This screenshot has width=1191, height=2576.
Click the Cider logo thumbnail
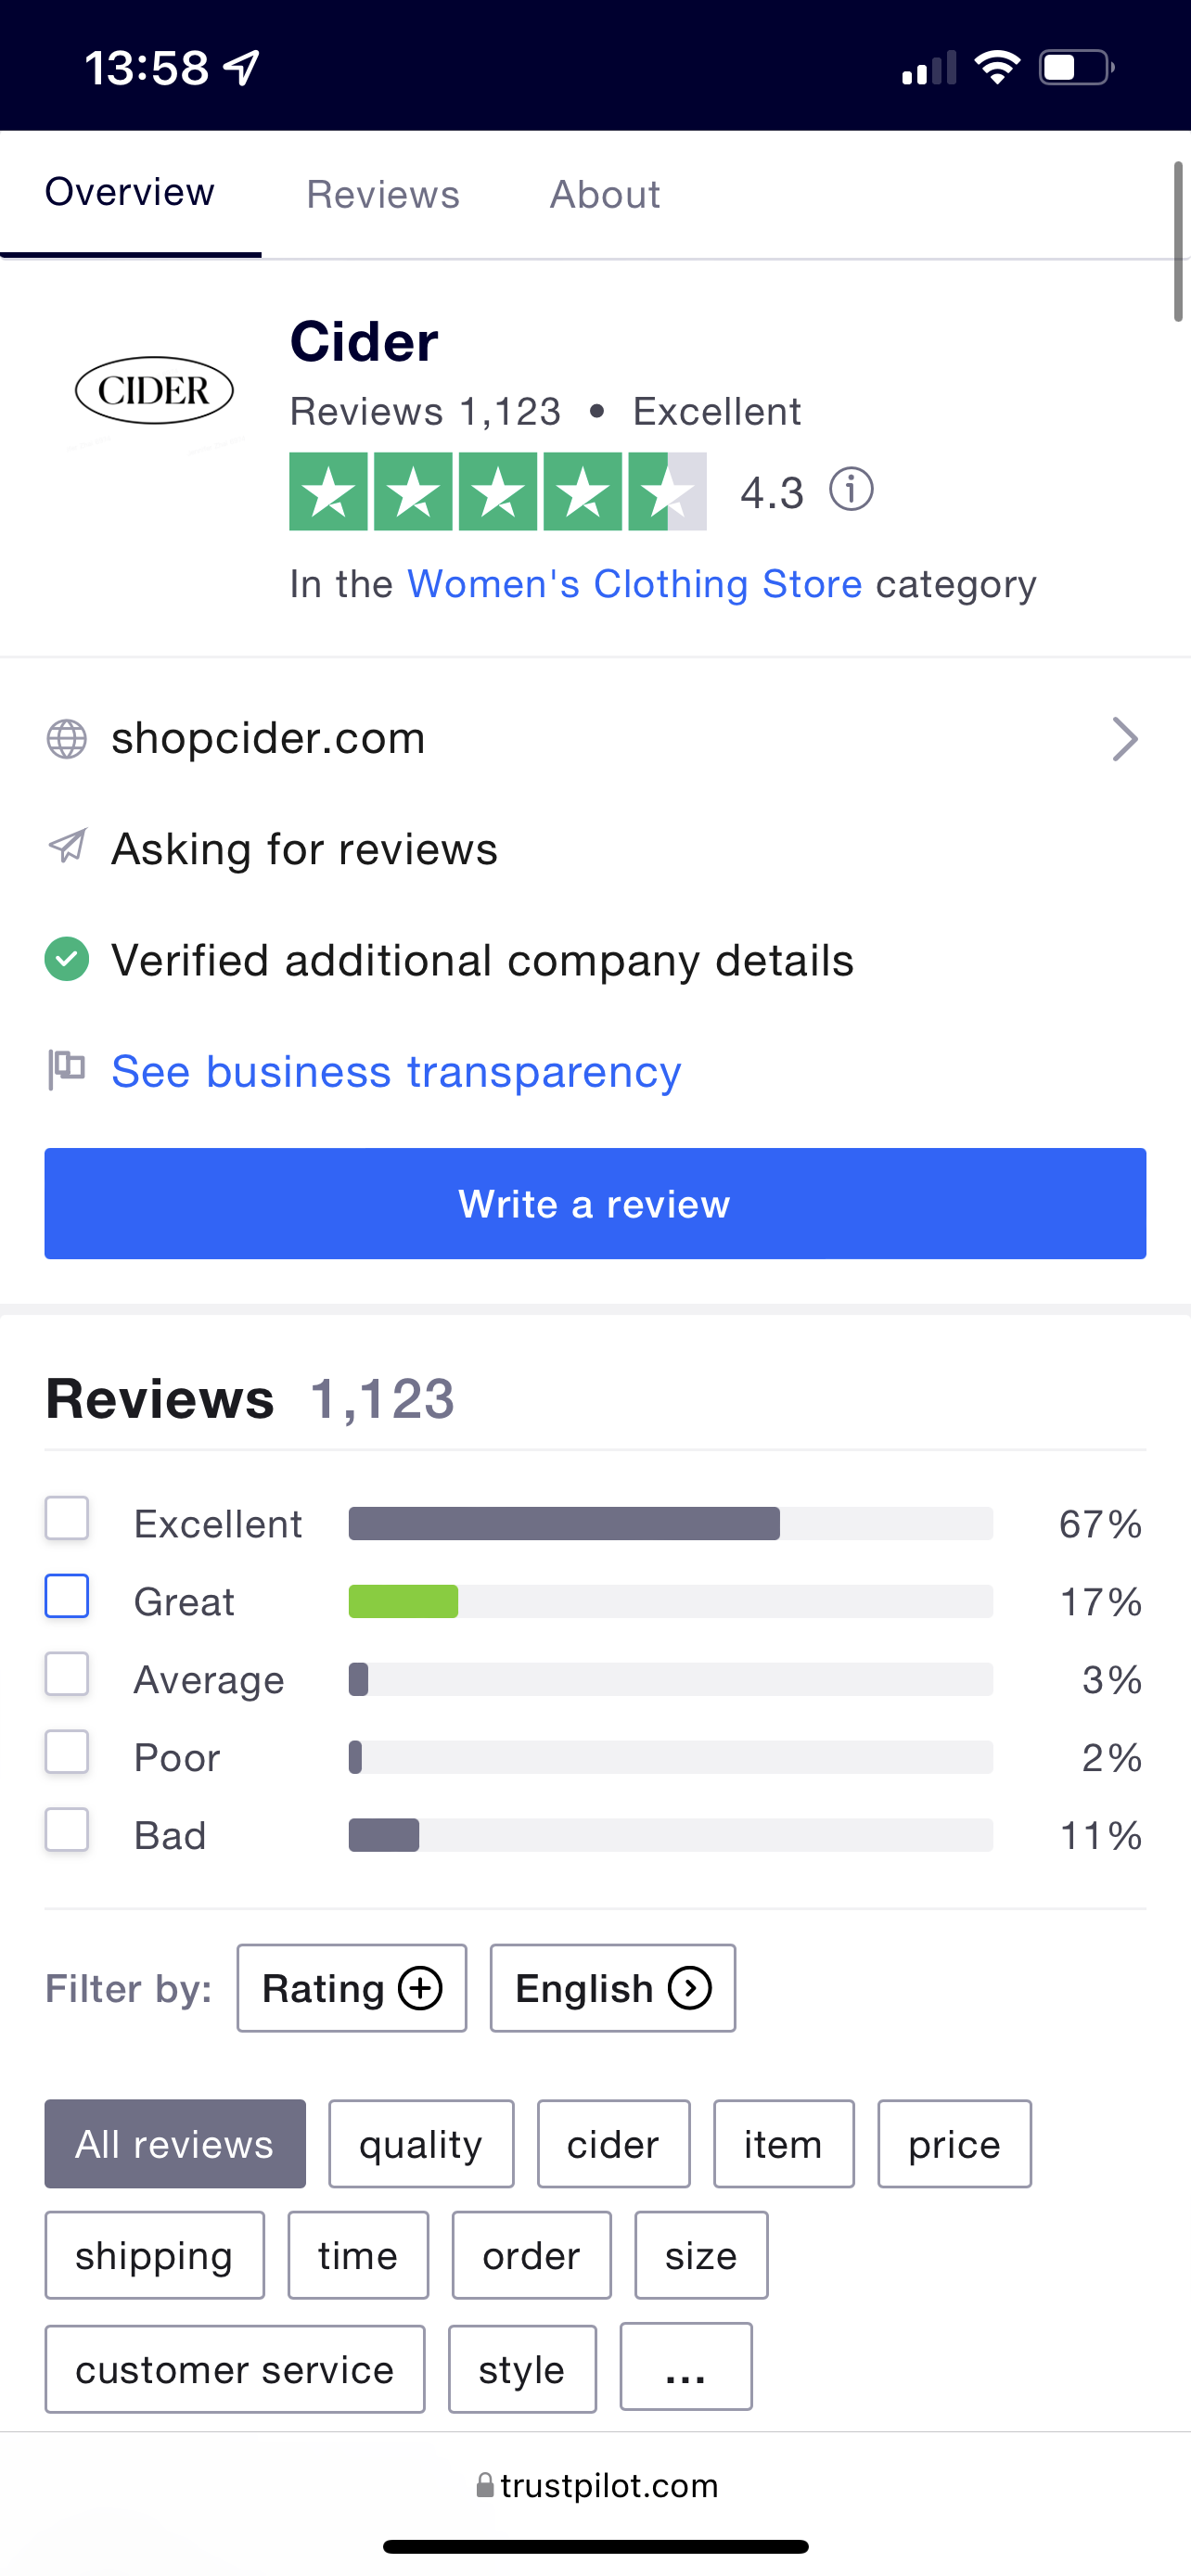(x=154, y=390)
